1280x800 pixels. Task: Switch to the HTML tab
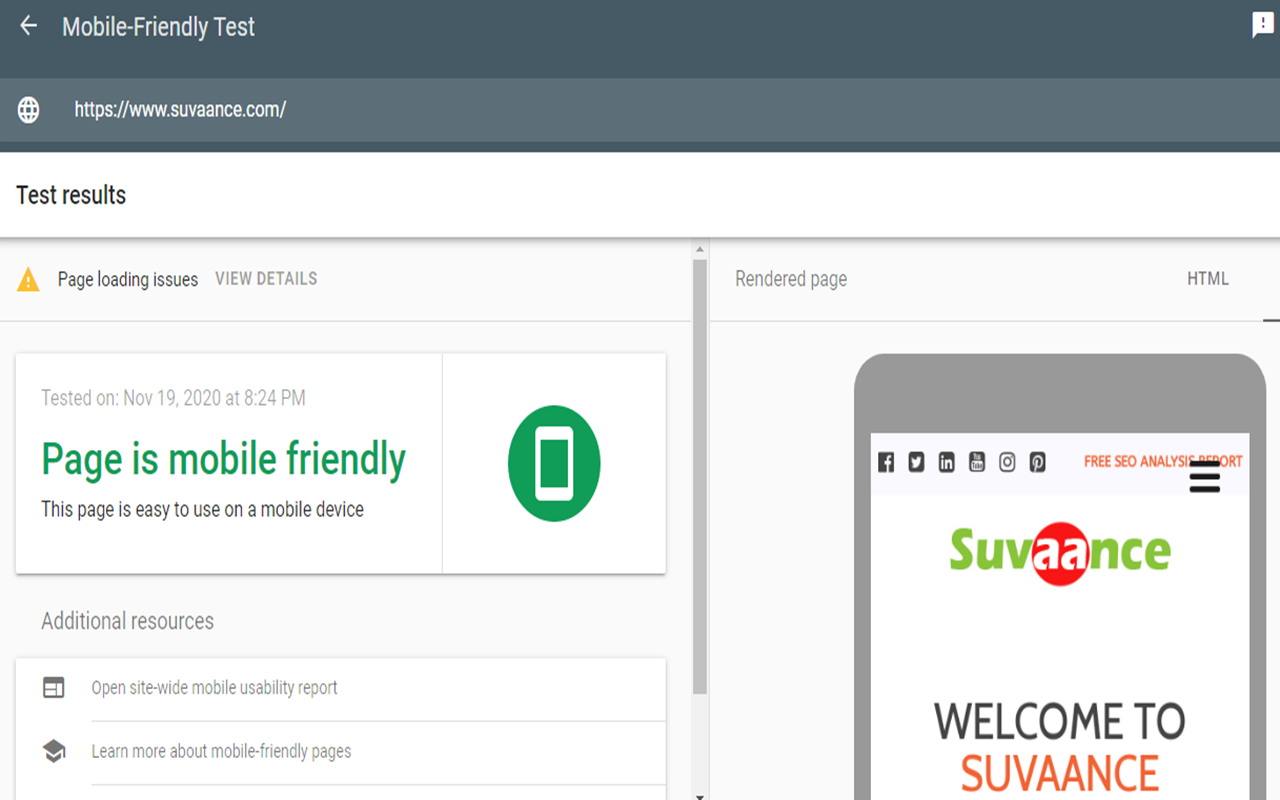(x=1208, y=279)
